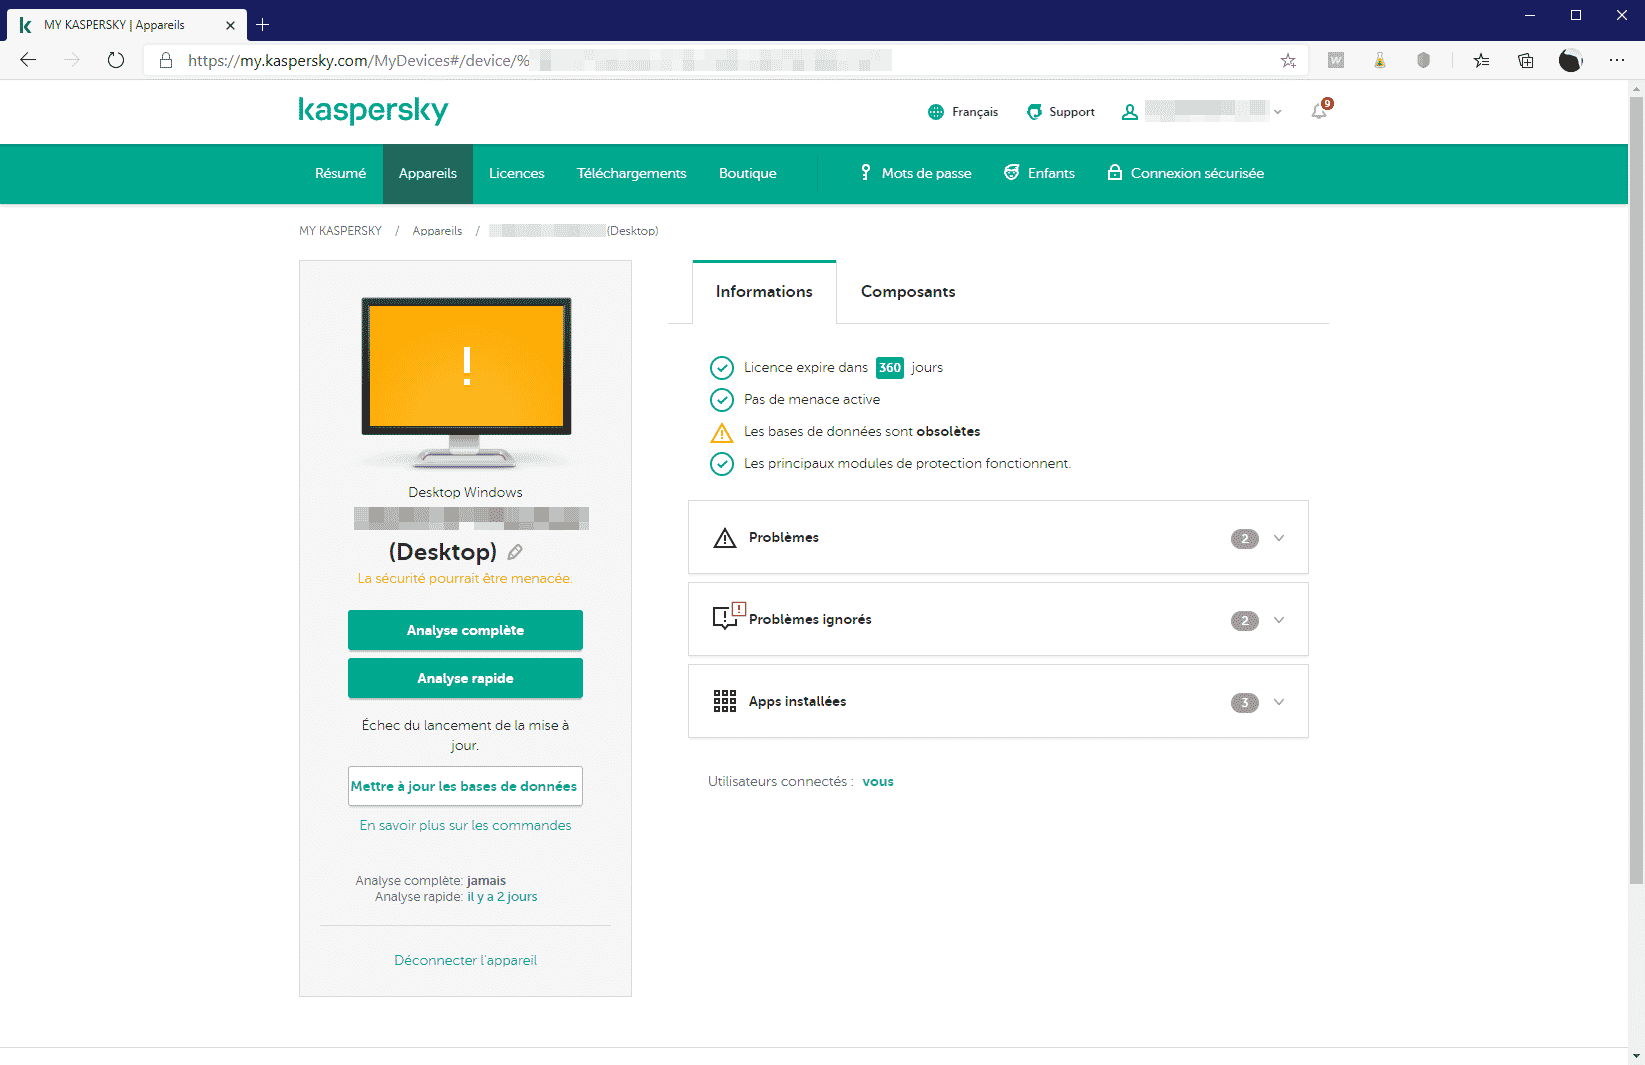Click the 360 days license badge

click(890, 368)
